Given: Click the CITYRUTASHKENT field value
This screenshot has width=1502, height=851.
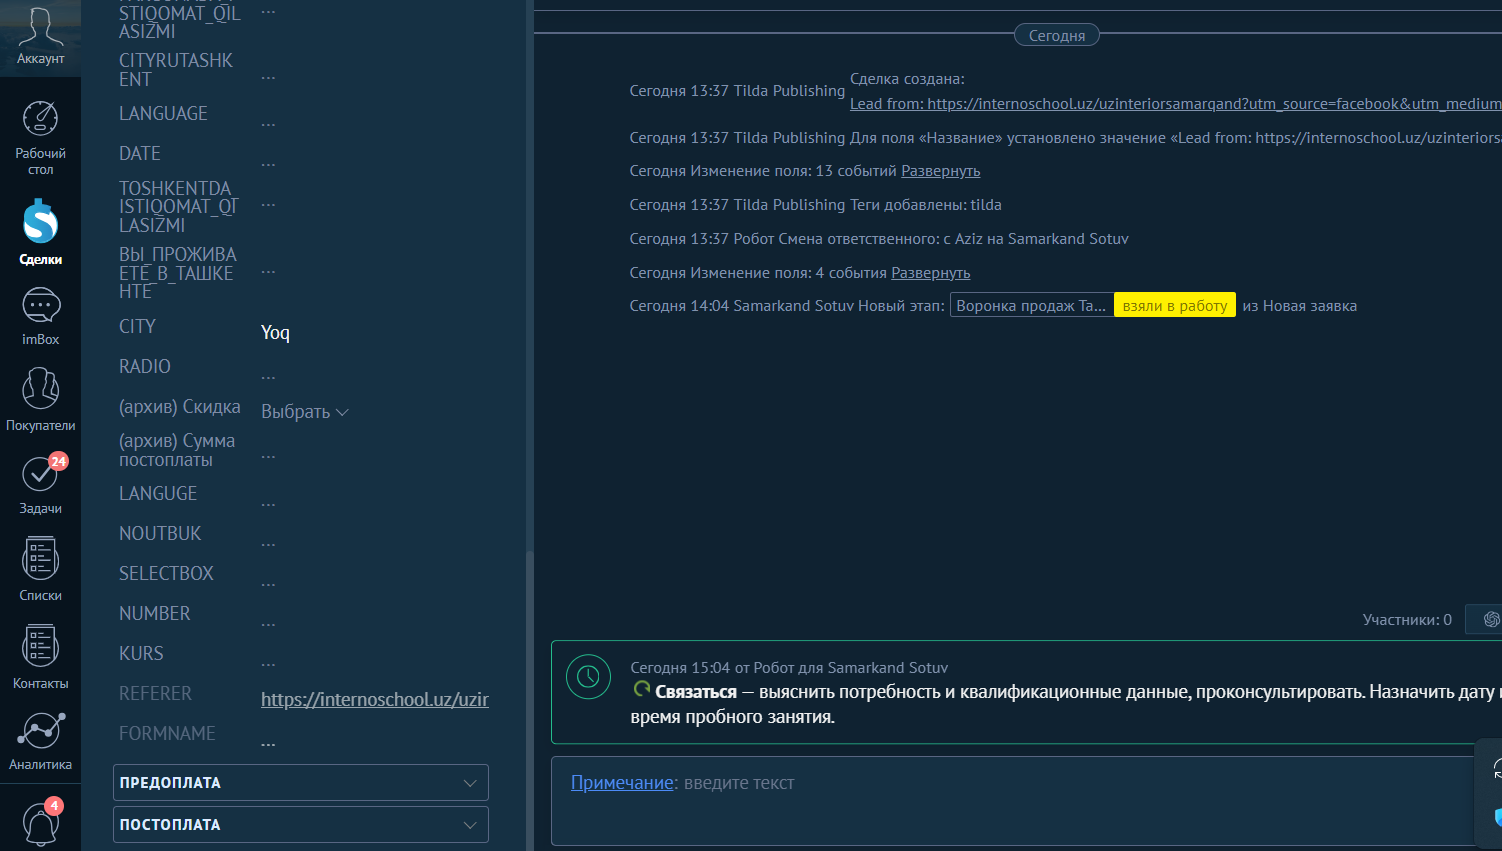Looking at the screenshot, I should (x=268, y=76).
